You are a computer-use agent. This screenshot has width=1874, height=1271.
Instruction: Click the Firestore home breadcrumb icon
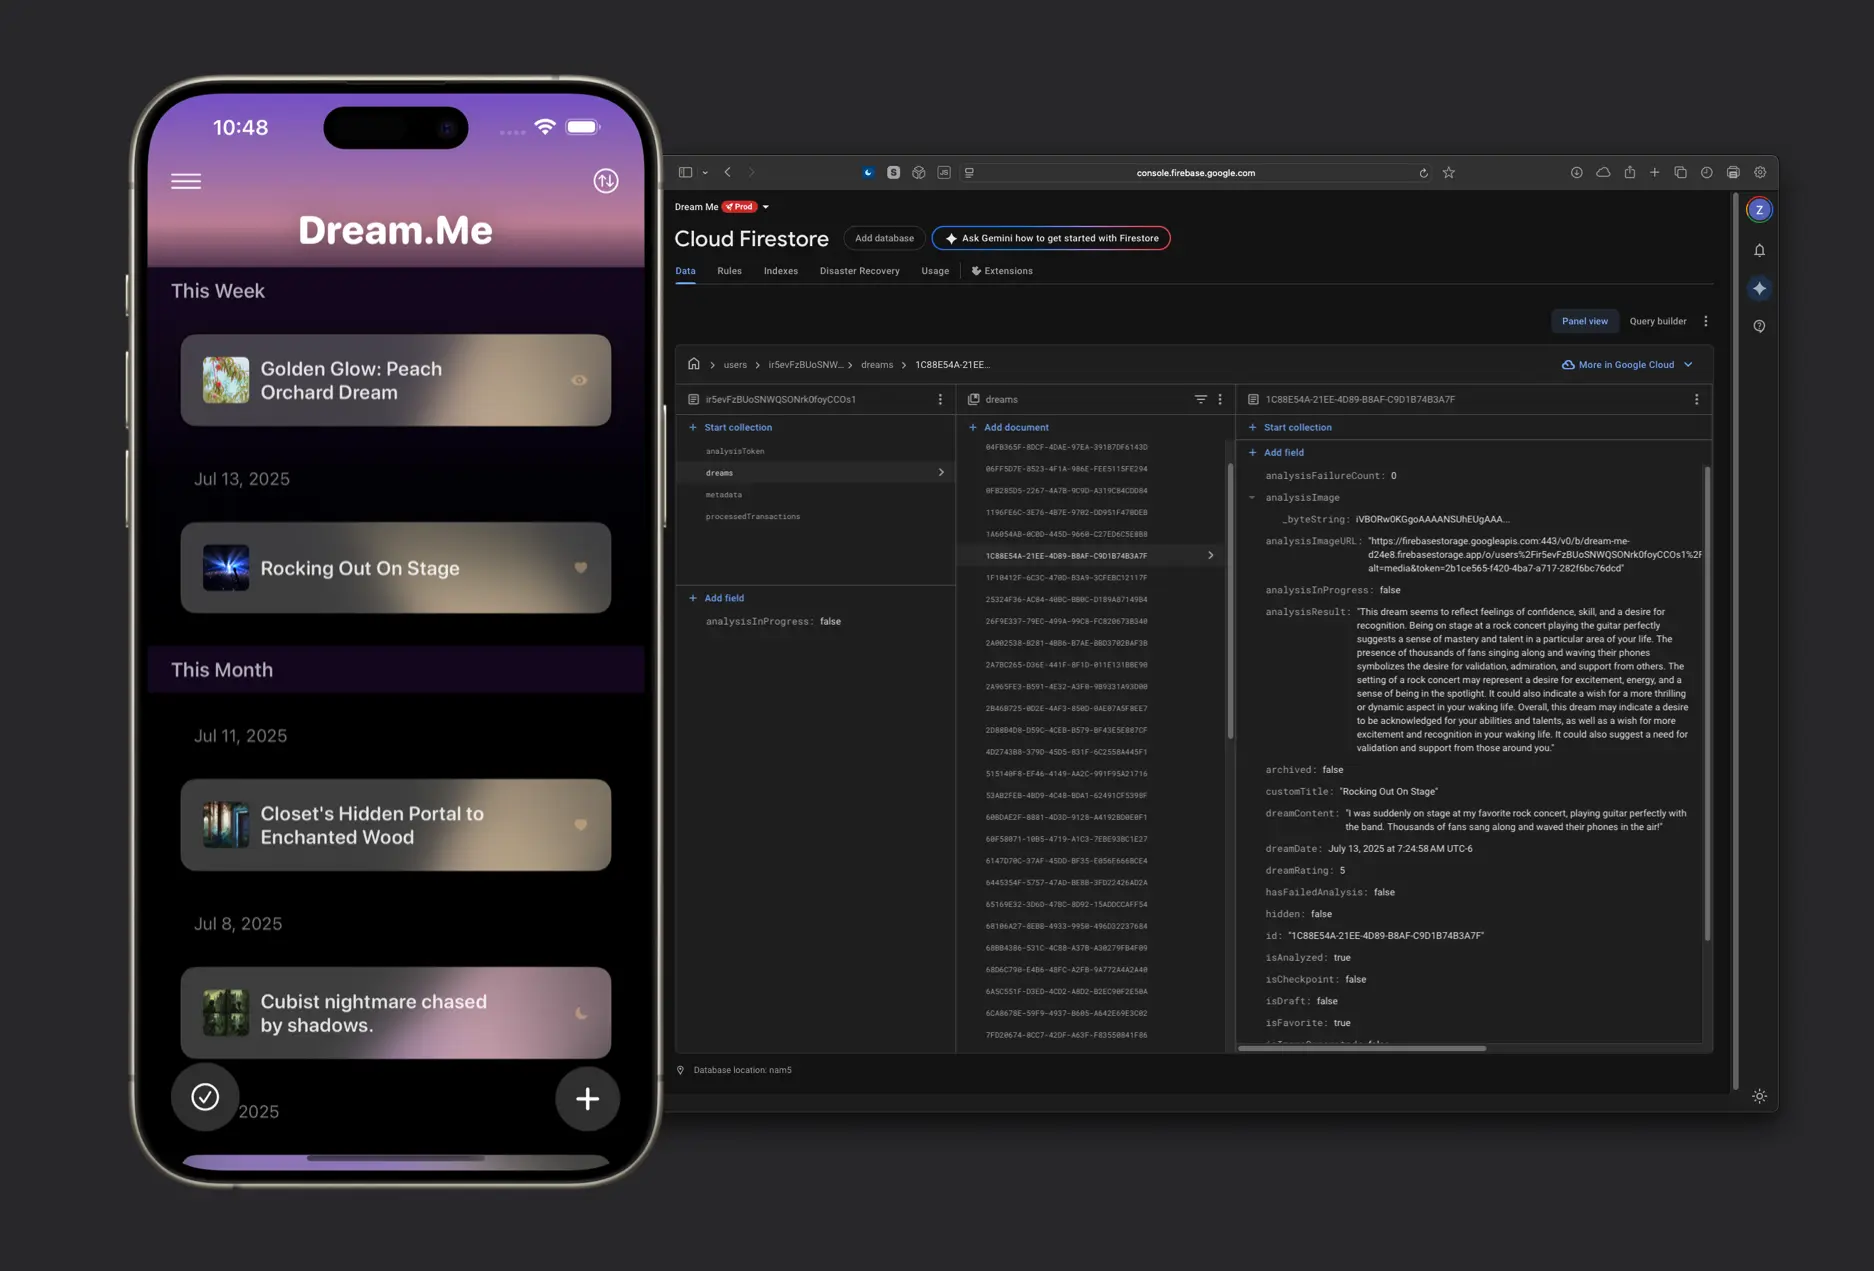[693, 364]
